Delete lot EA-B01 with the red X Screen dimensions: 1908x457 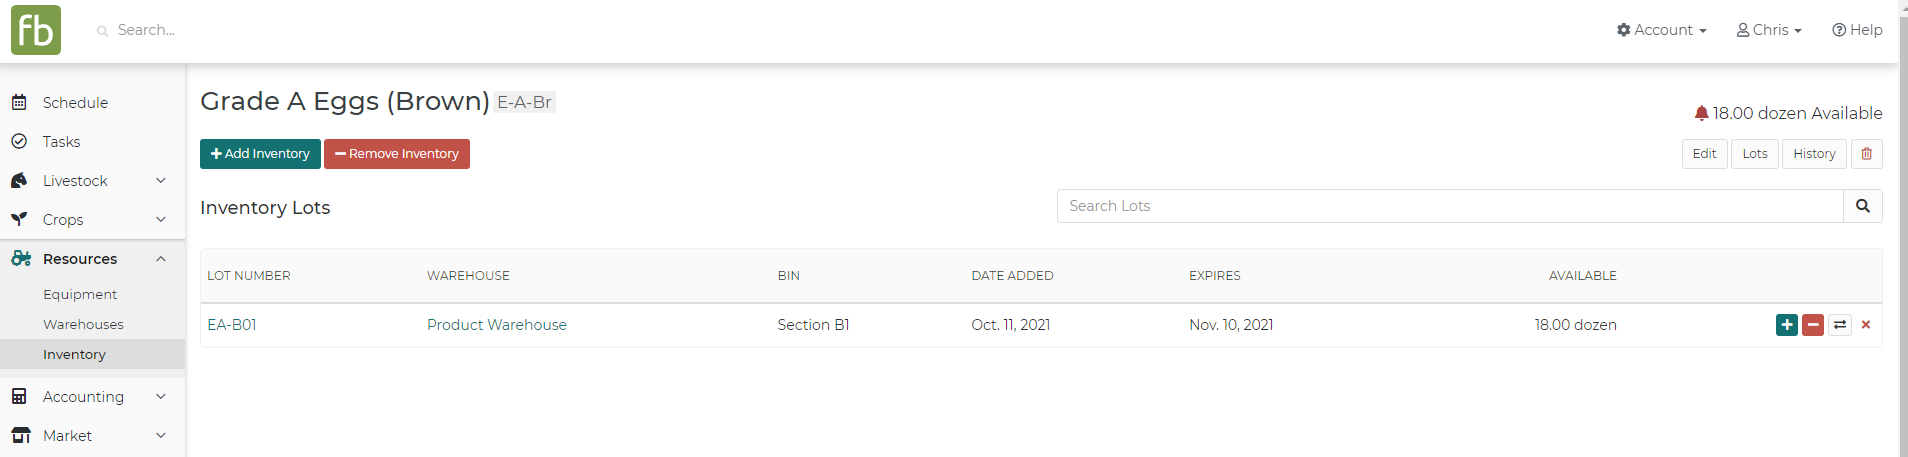click(1866, 325)
